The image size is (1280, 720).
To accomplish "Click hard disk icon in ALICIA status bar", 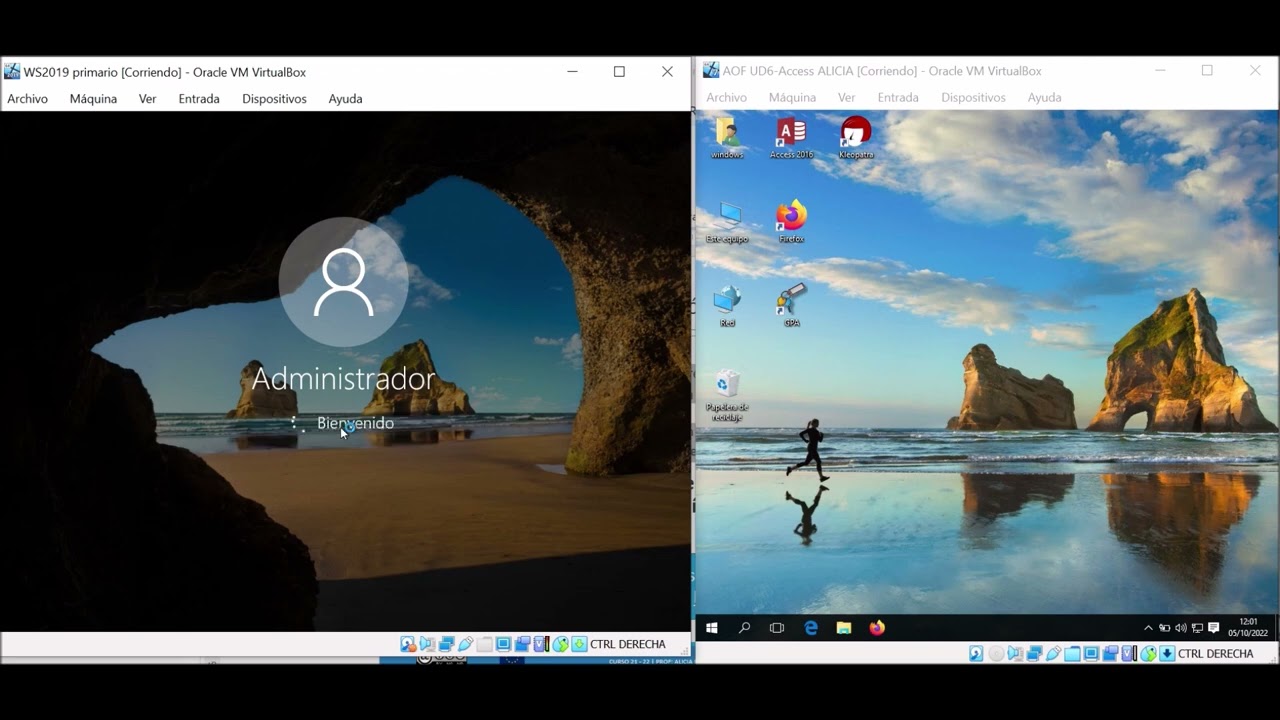I will [976, 653].
